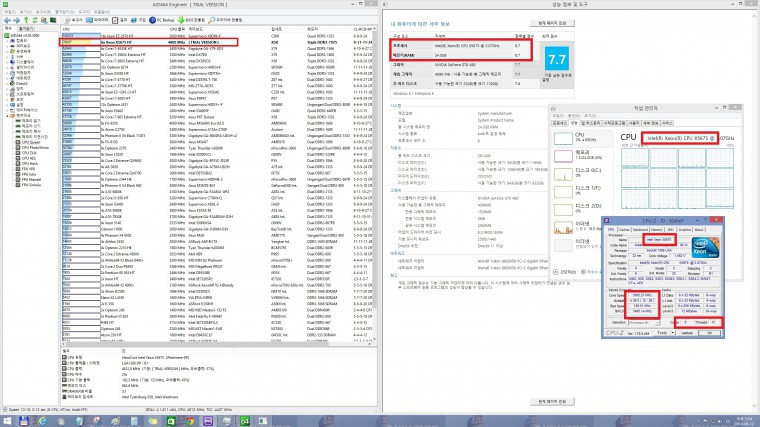This screenshot has width=760, height=427.
Task: Expand the DirectX tree node arrow
Action: (7, 83)
